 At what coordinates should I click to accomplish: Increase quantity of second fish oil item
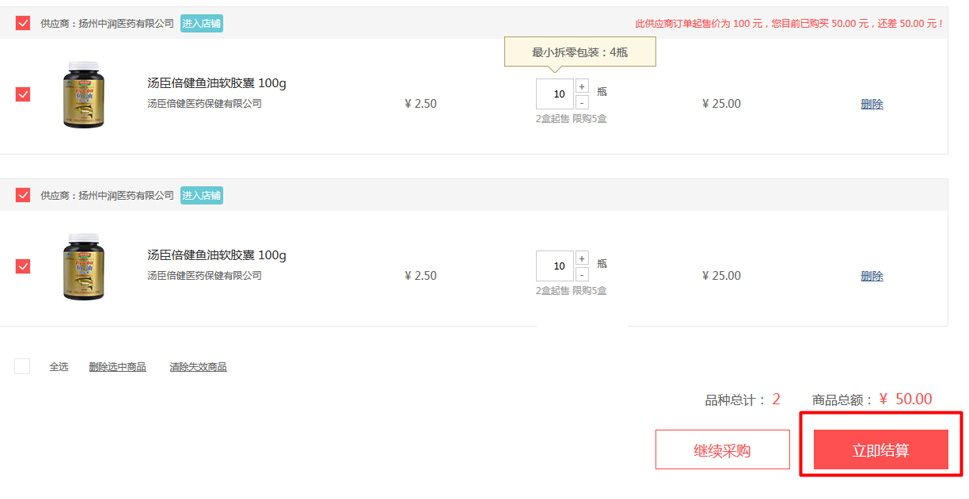point(582,259)
